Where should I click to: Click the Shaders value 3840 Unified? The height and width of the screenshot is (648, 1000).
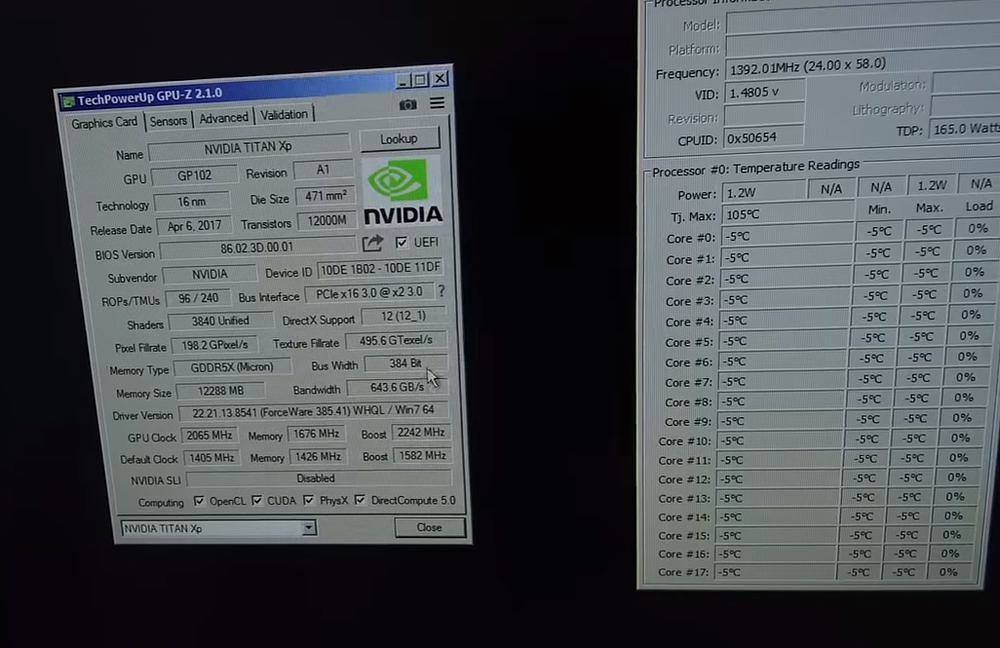[220, 321]
